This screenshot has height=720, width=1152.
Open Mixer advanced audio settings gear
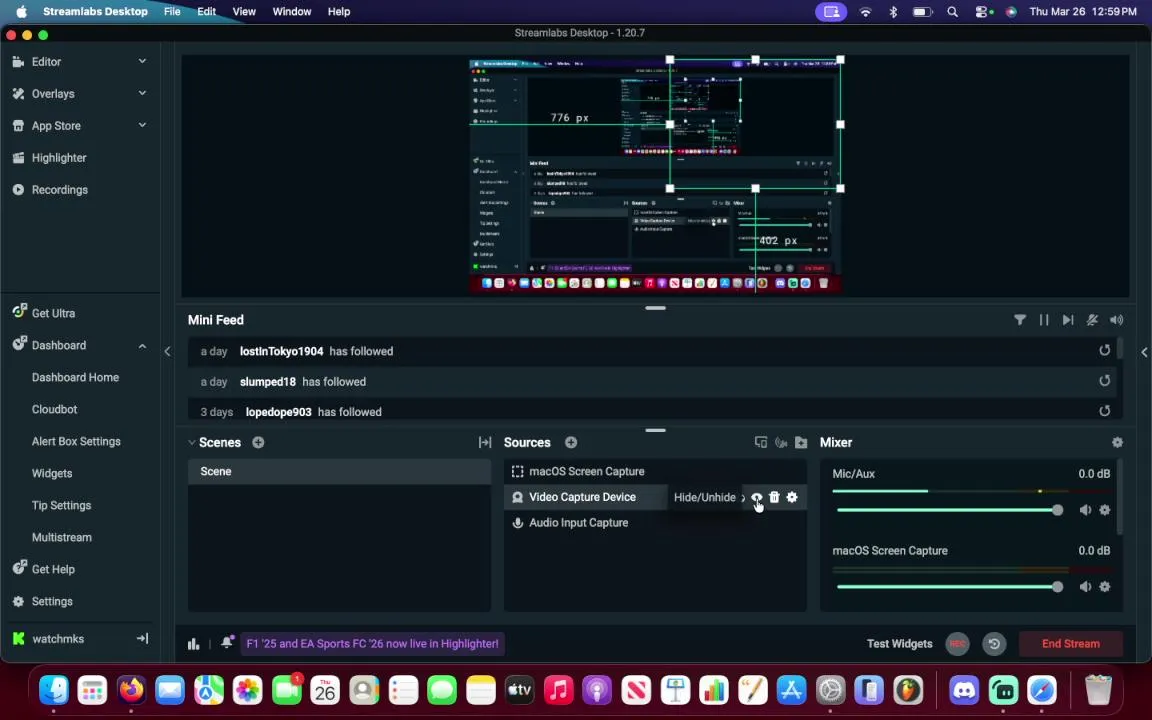coord(1117,442)
